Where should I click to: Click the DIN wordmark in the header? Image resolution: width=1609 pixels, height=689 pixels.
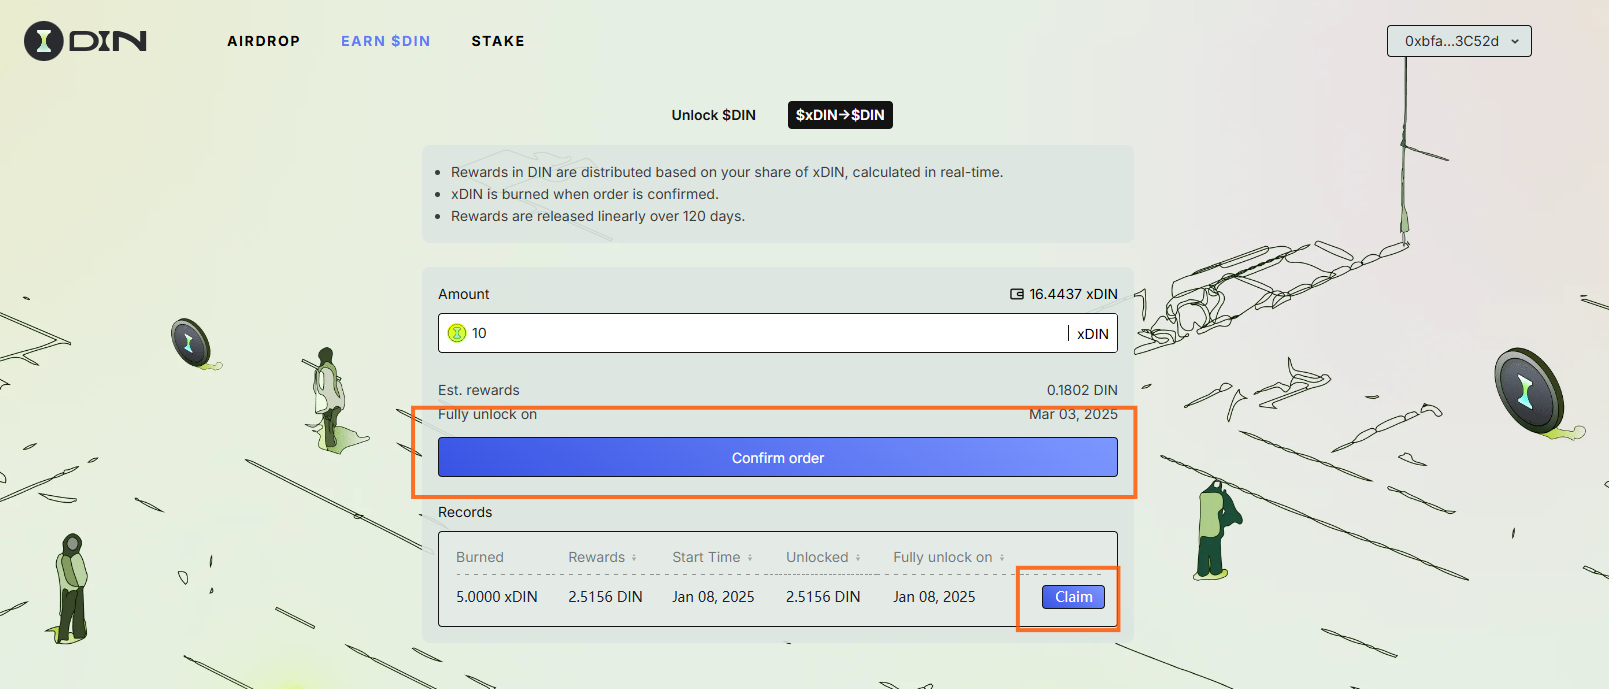click(x=108, y=41)
